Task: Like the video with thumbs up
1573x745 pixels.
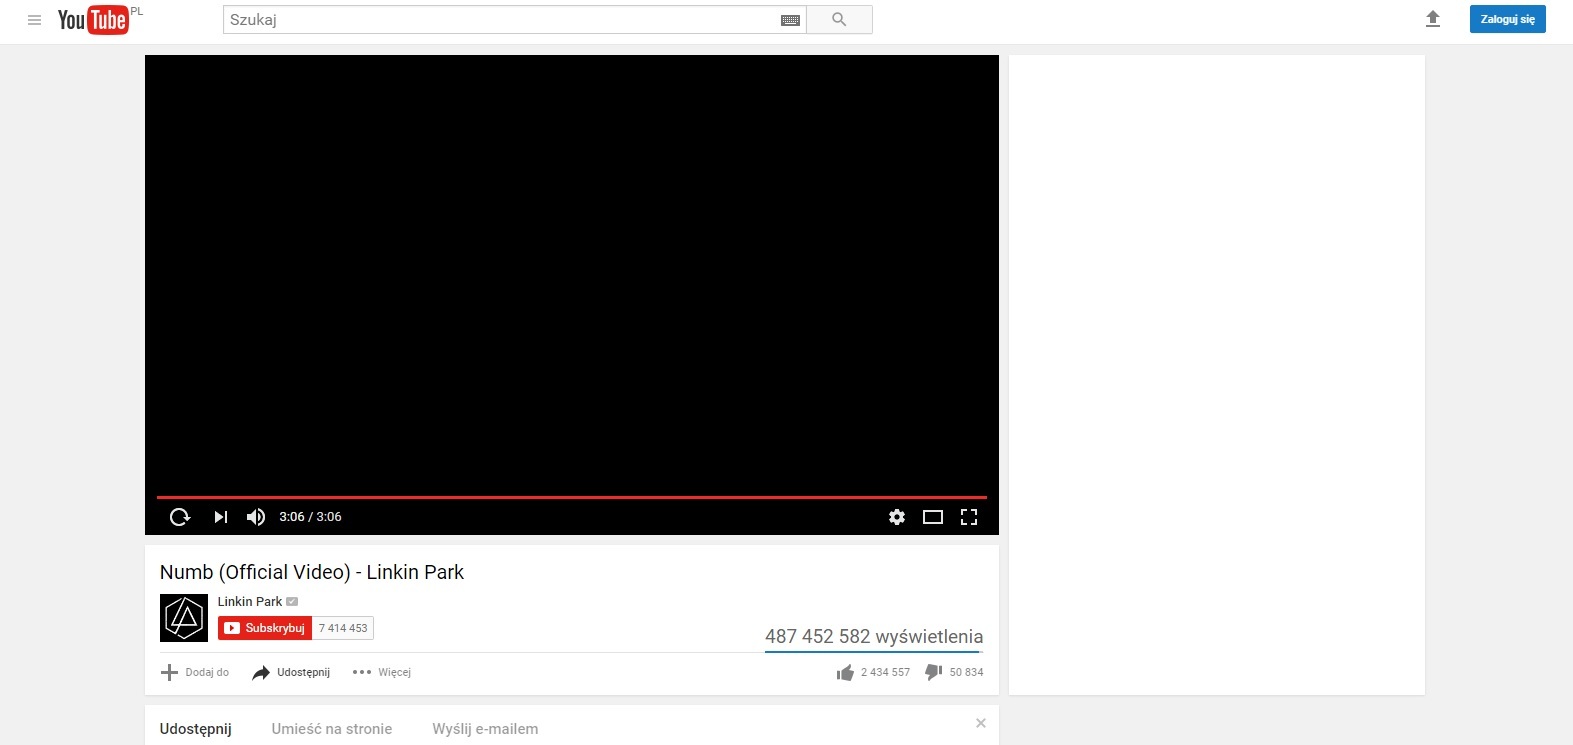Action: (x=873, y=672)
